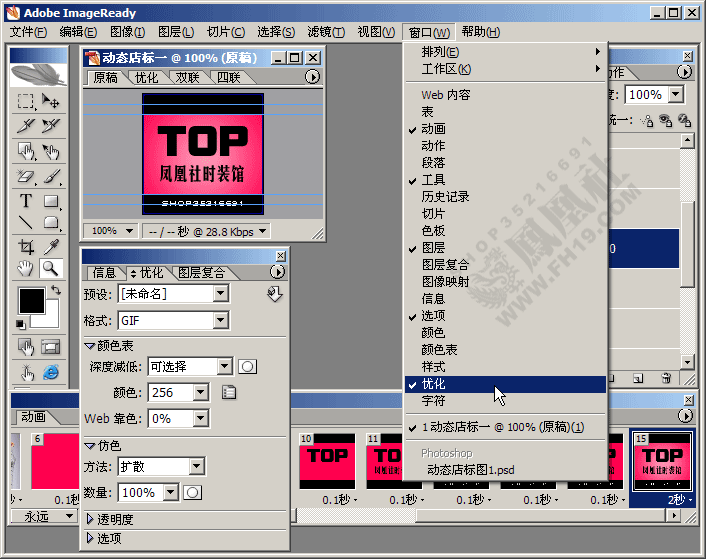The width and height of the screenshot is (706, 559).
Task: Select the Brush tool
Action: point(52,176)
